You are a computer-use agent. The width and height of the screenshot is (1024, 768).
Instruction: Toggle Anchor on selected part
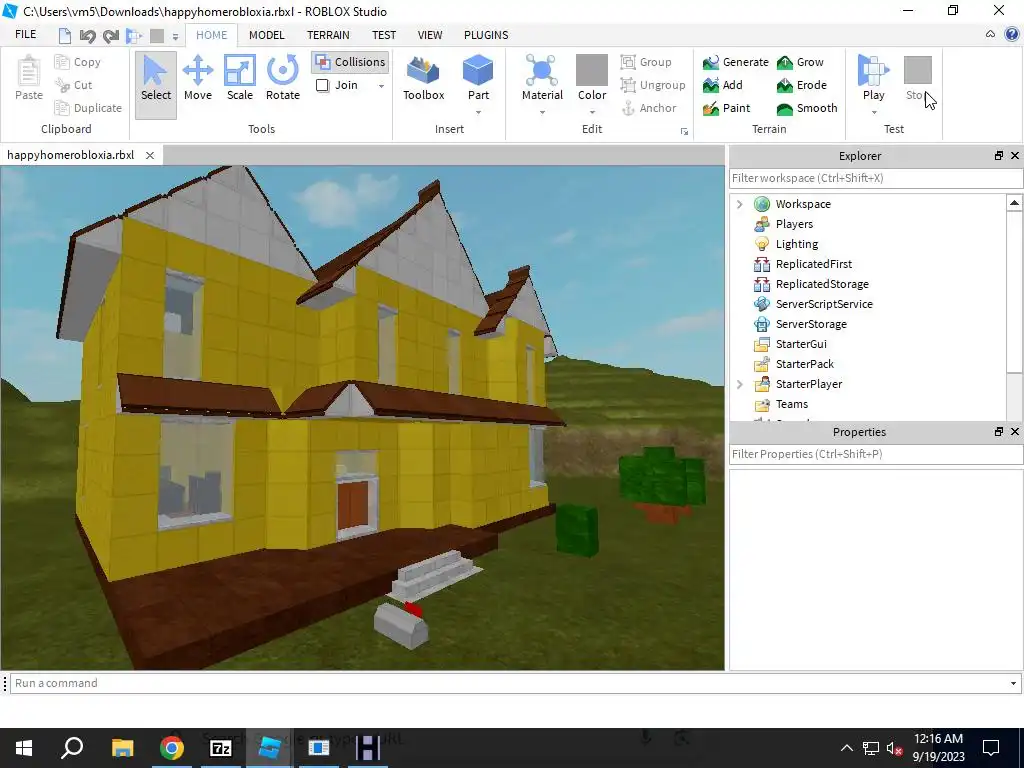[648, 108]
